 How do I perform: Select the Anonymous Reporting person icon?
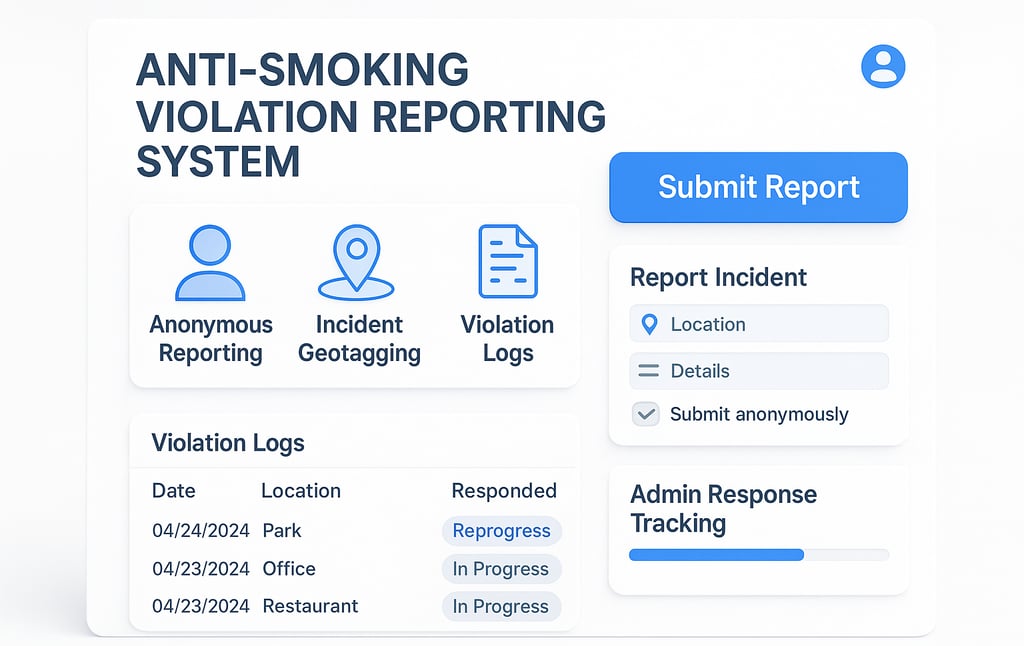(x=210, y=262)
